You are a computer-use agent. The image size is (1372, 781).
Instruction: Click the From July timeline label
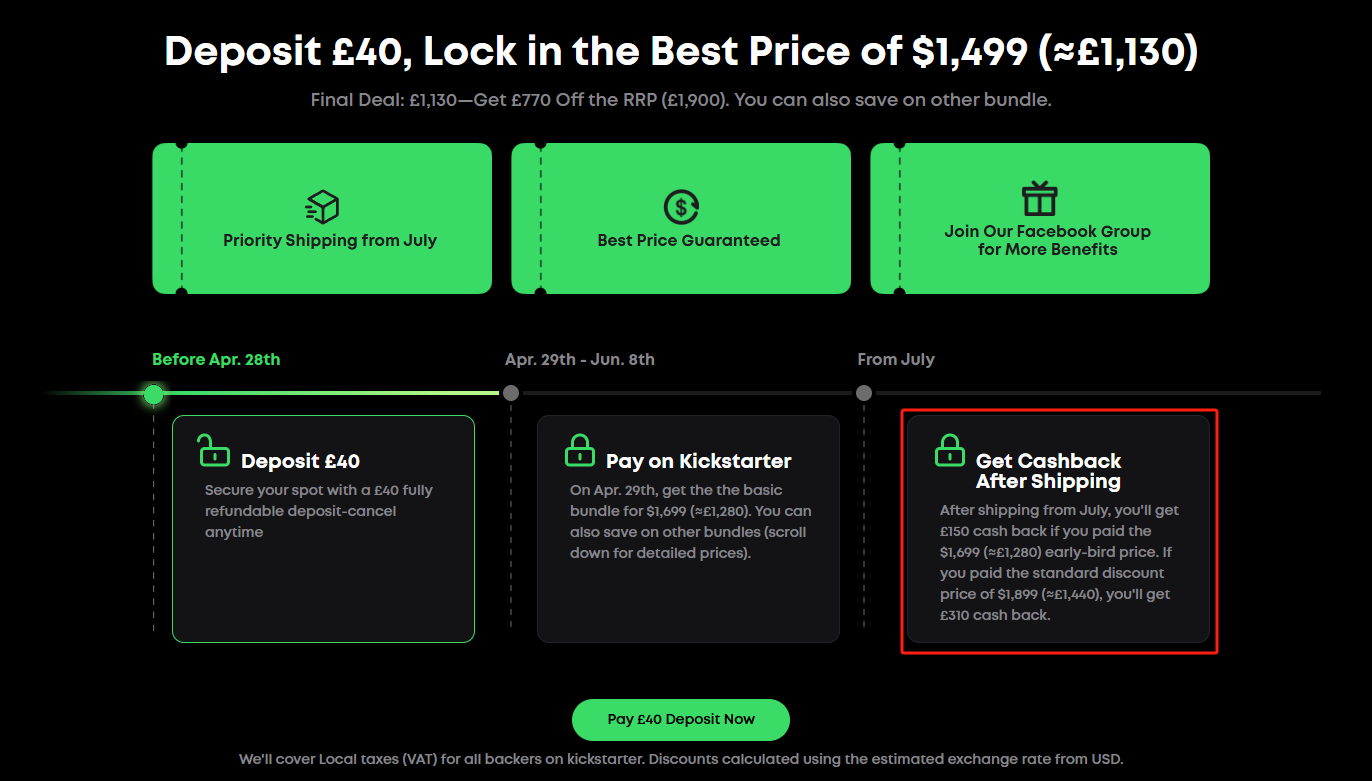pyautogui.click(x=896, y=359)
